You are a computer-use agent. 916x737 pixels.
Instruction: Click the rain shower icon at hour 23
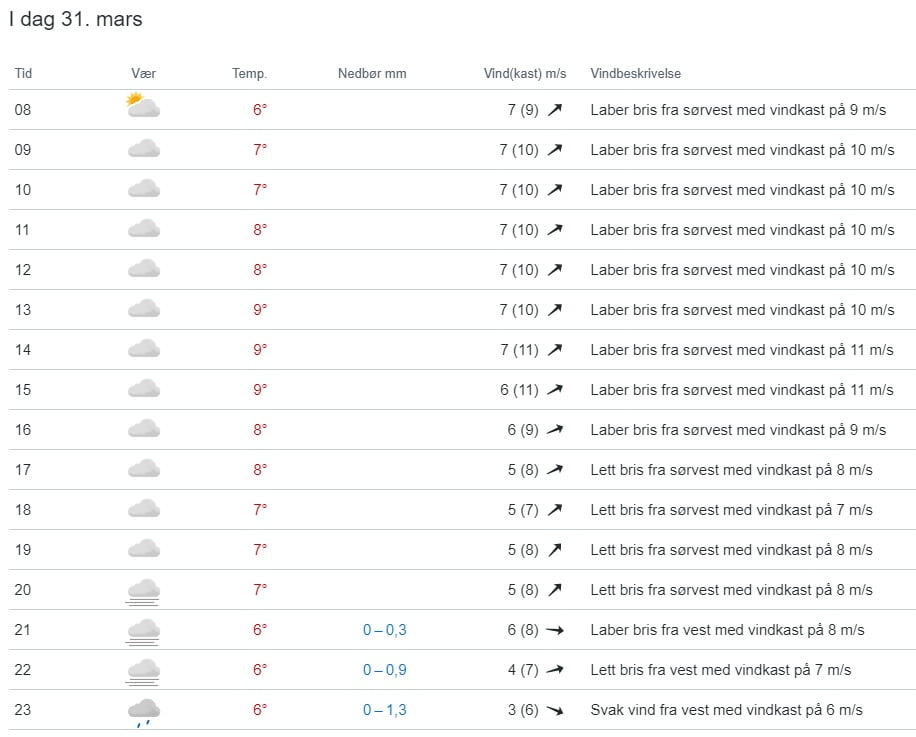tap(143, 711)
